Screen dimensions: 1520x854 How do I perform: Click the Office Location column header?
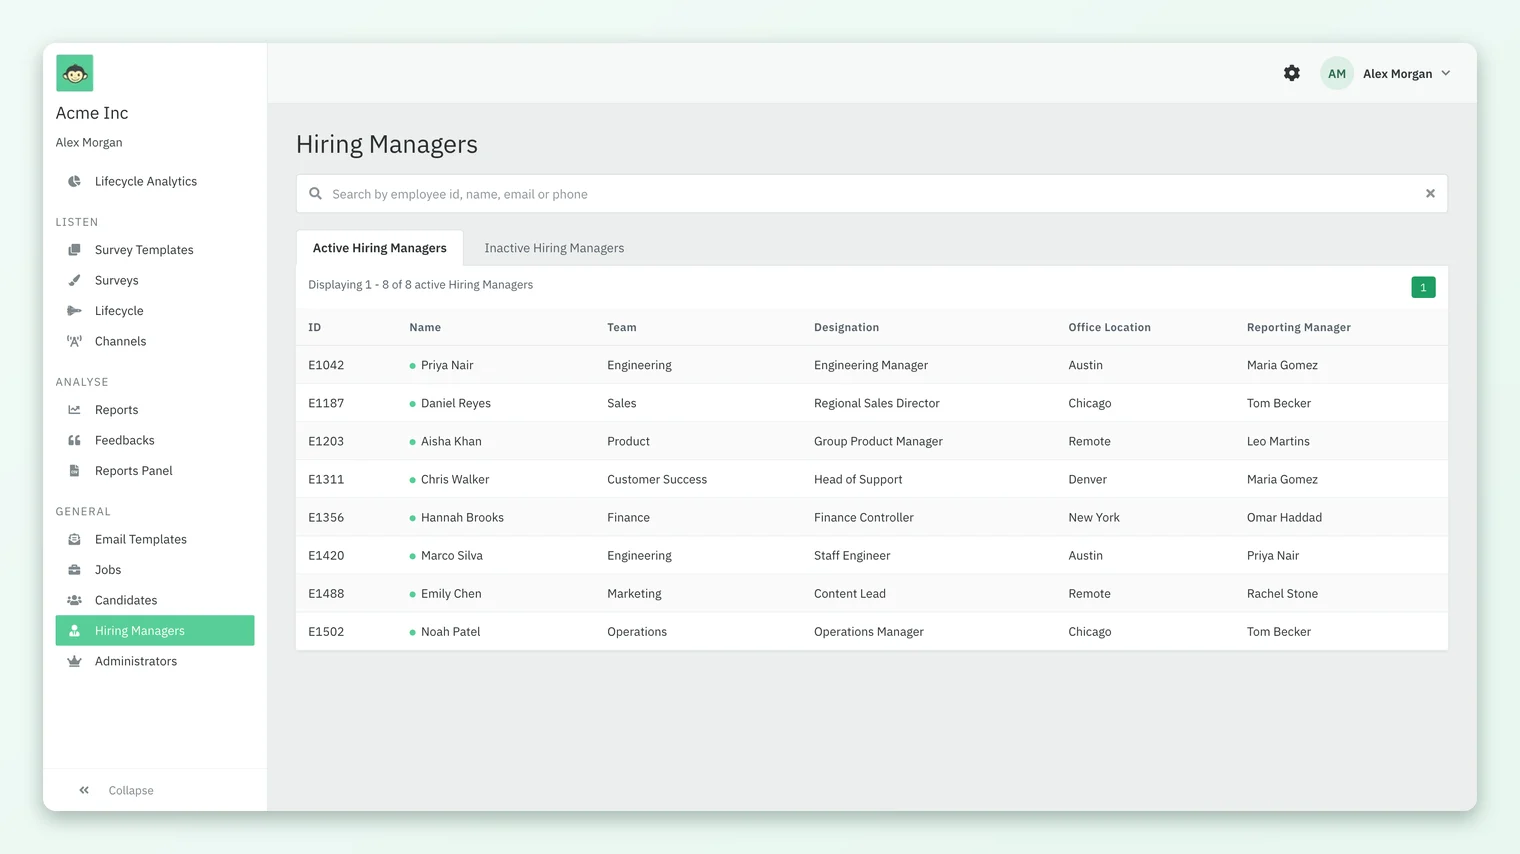click(1109, 327)
